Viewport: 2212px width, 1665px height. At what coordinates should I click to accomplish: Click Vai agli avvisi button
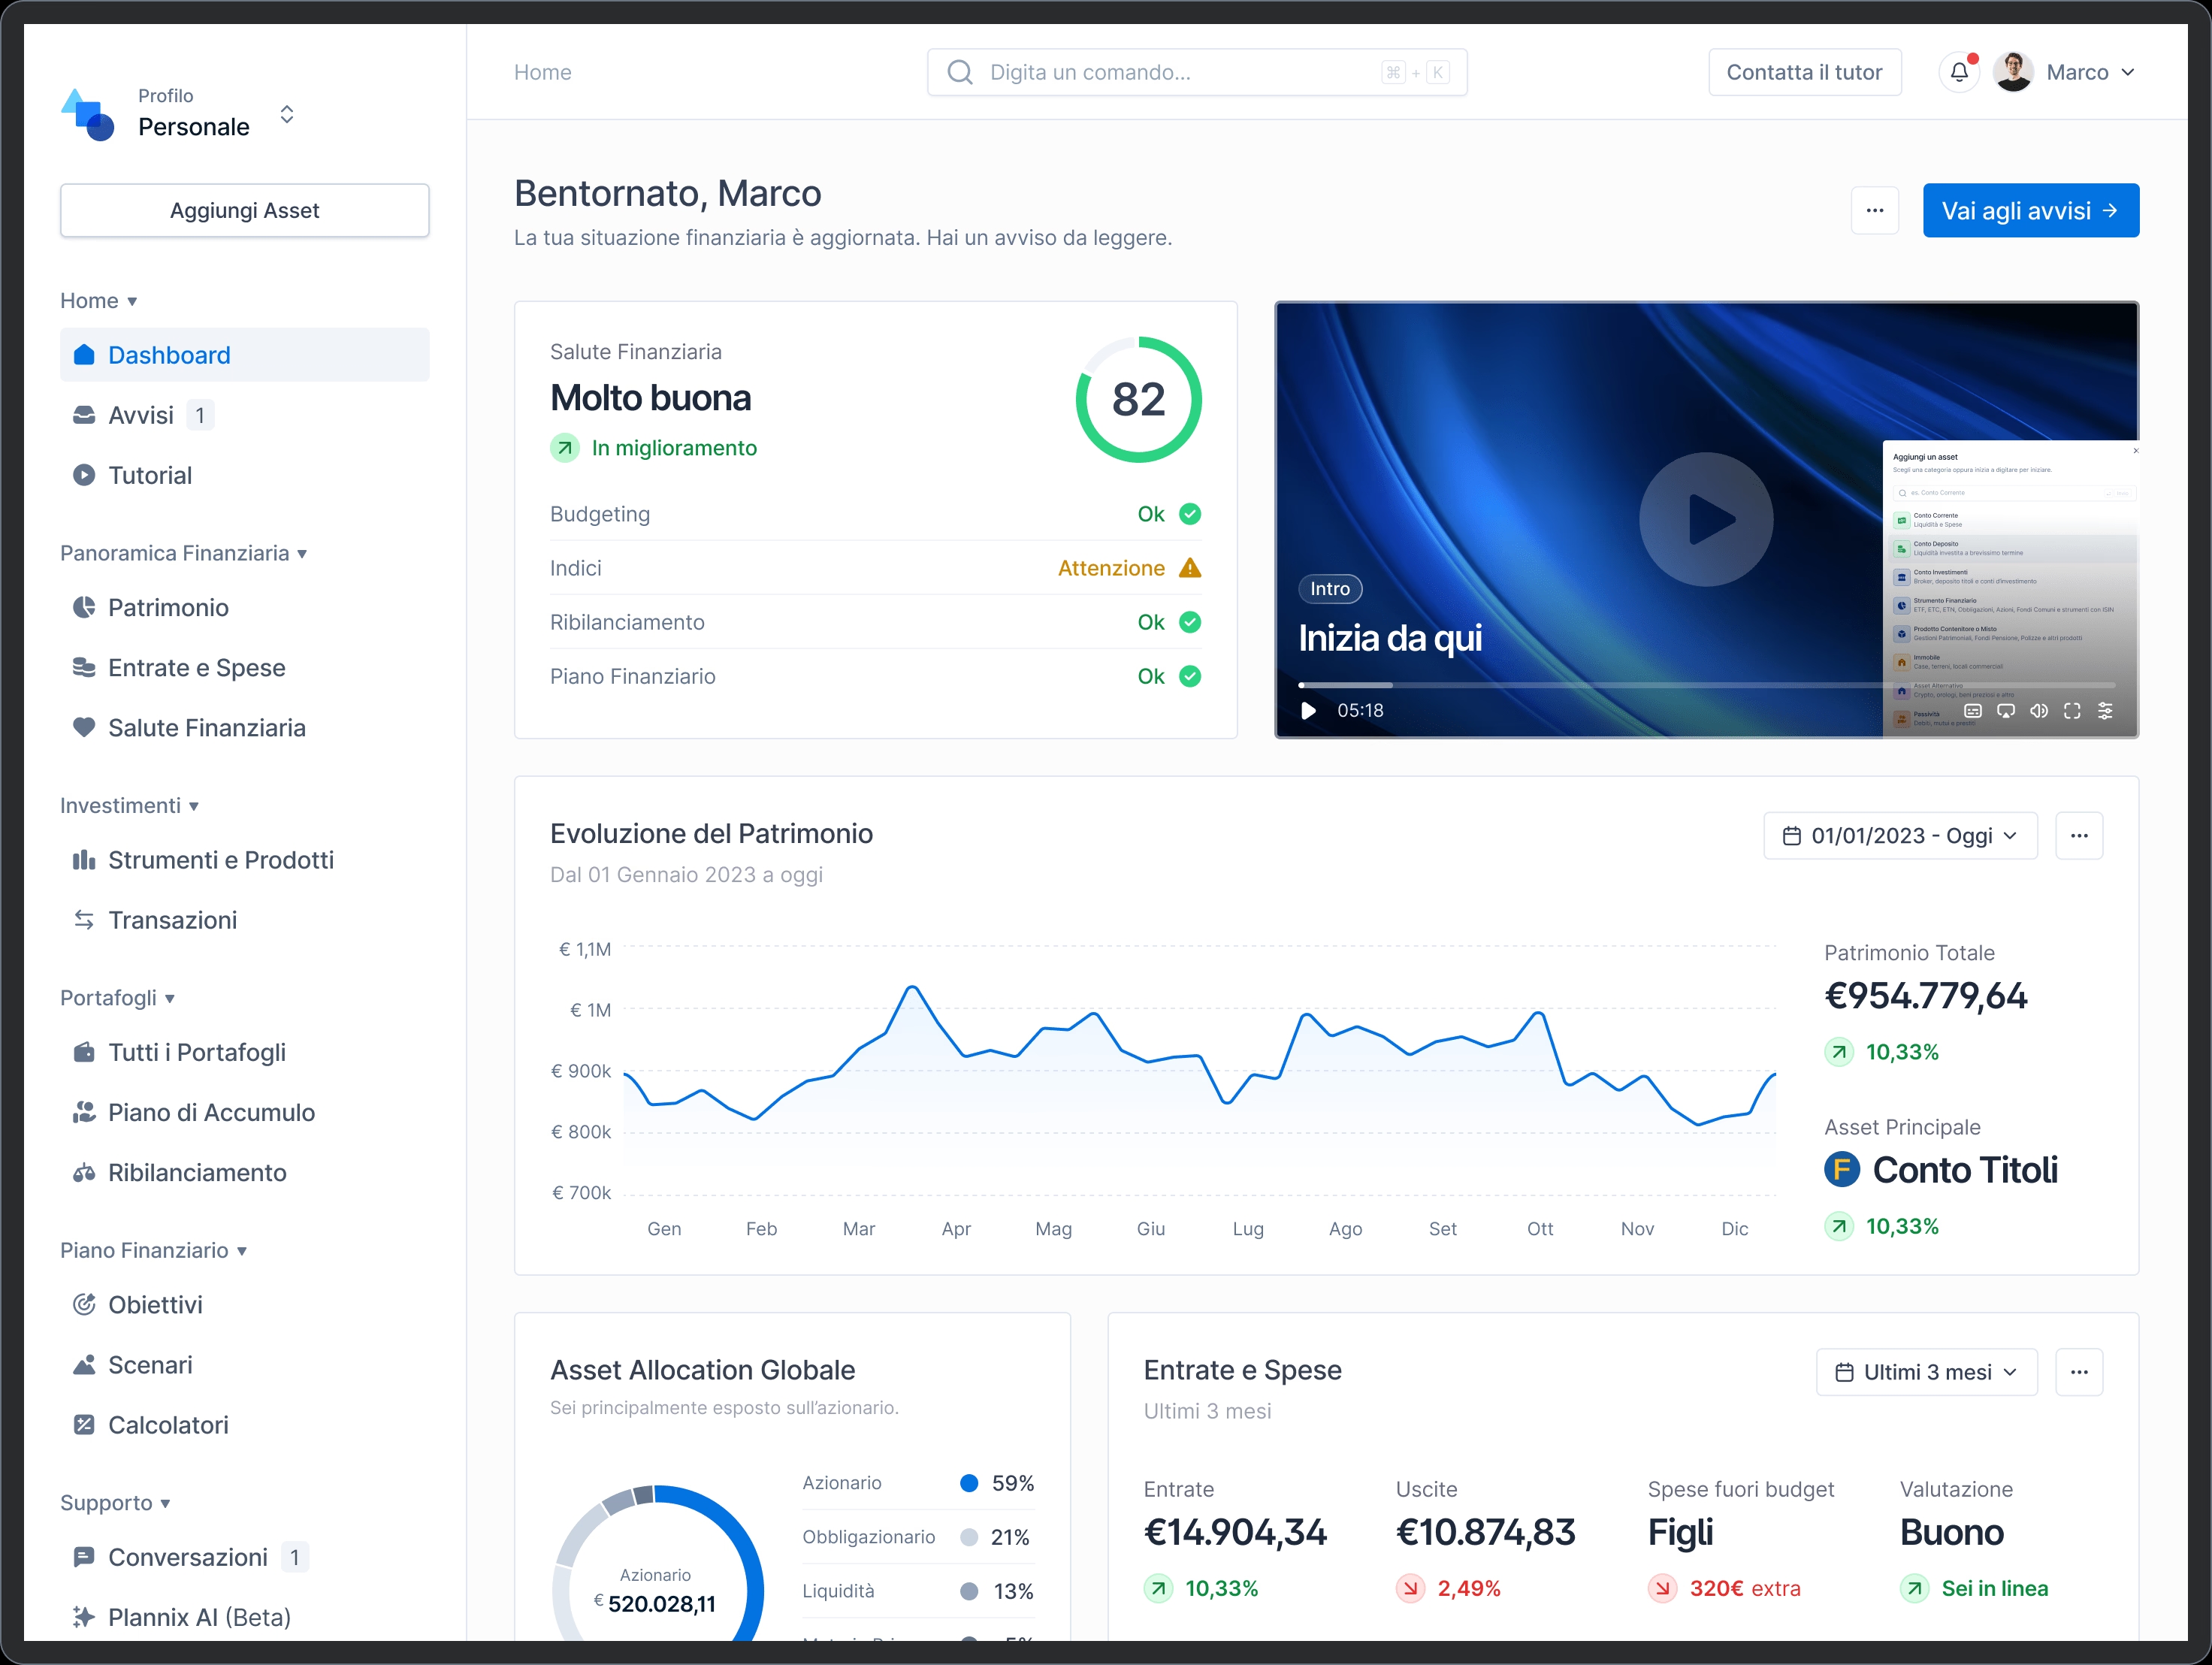point(2030,210)
